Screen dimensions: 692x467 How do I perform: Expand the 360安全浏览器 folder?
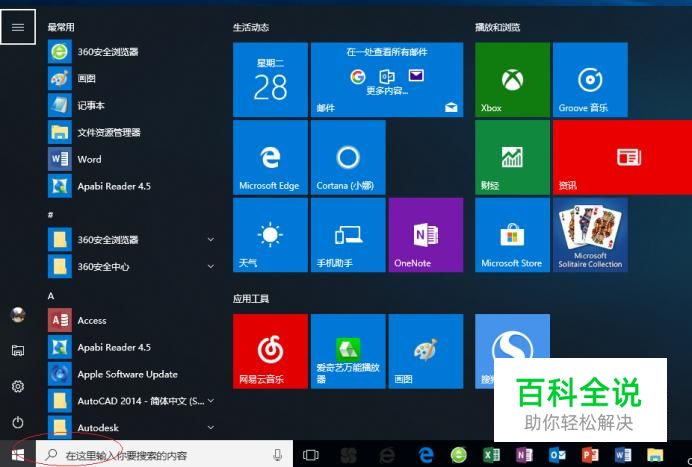coord(132,240)
